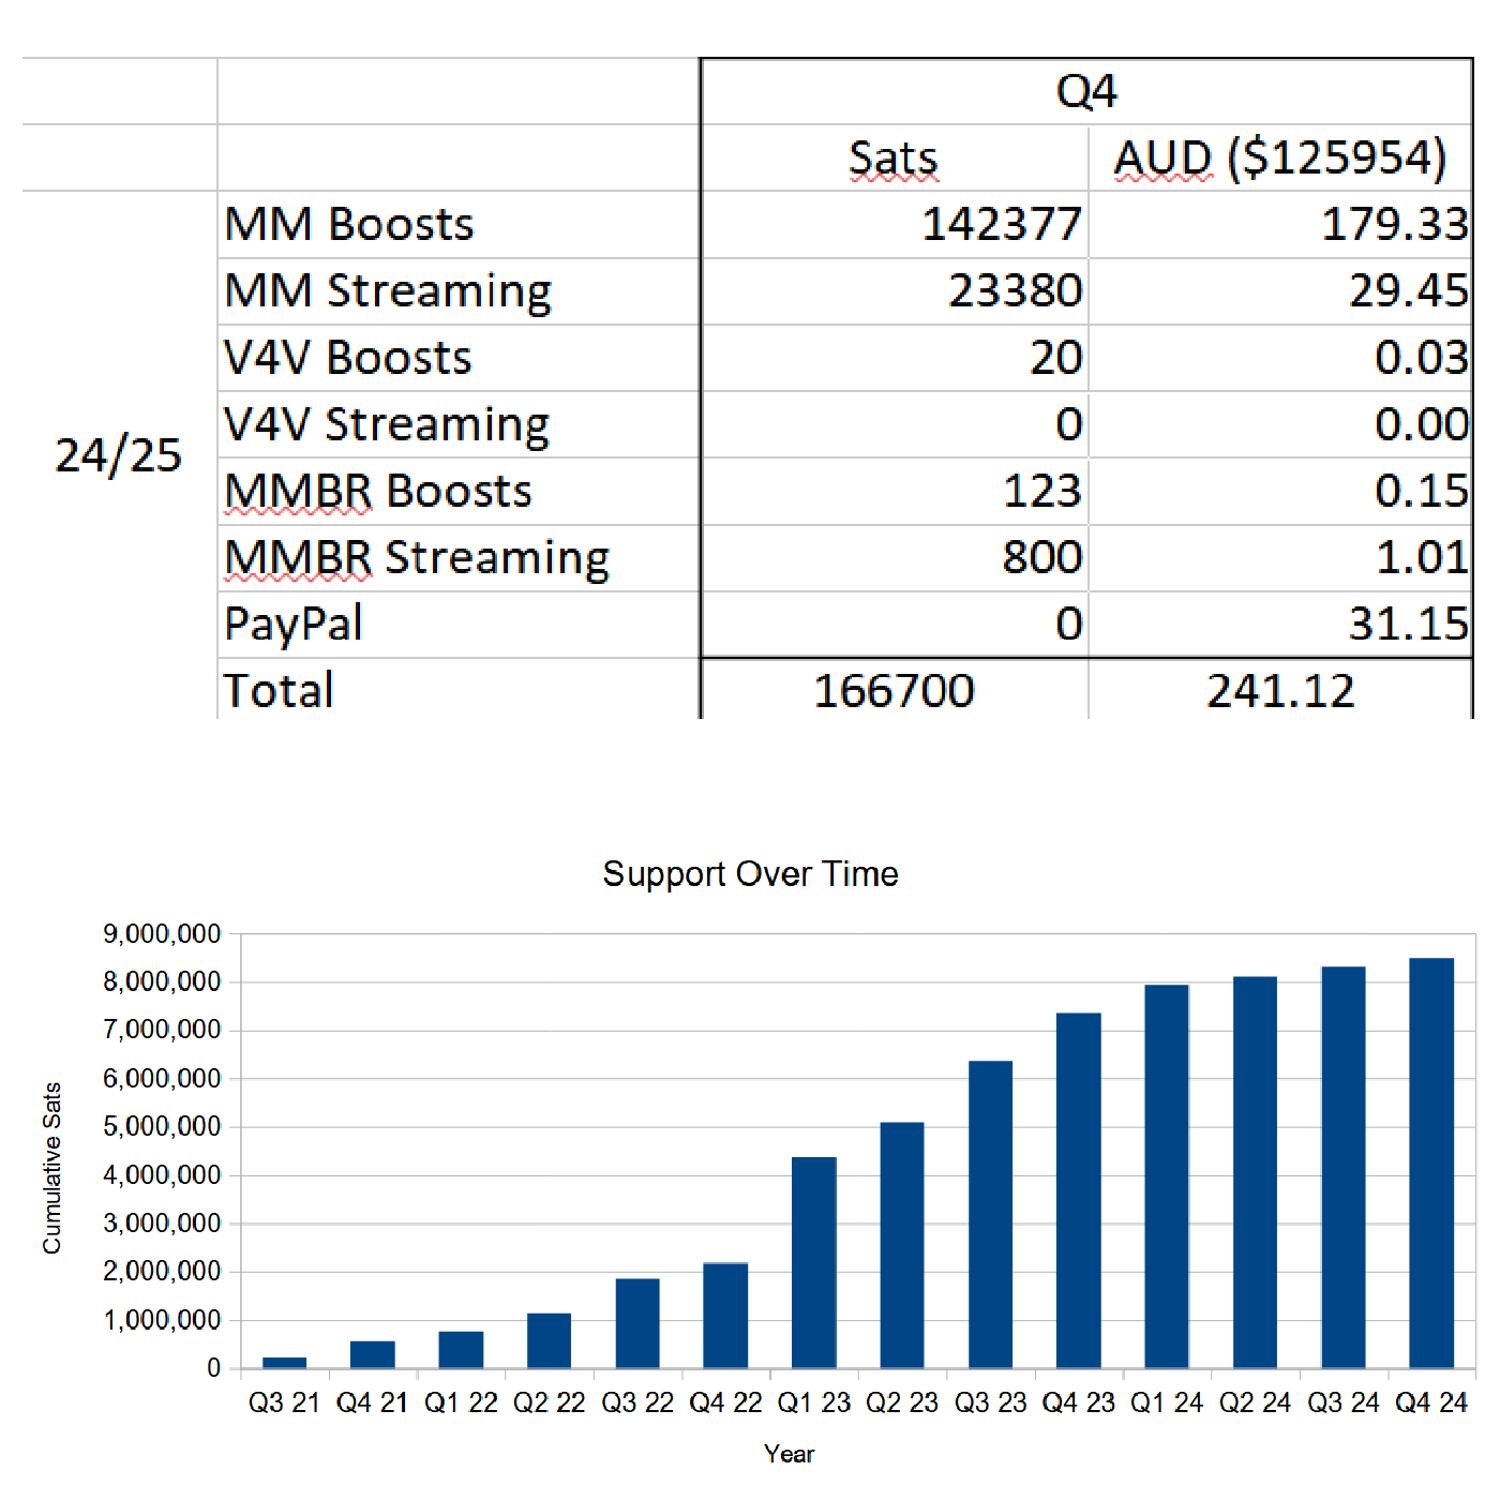This screenshot has width=1500, height=1500.
Task: Select the Q3 22 bar
Action: [637, 1323]
